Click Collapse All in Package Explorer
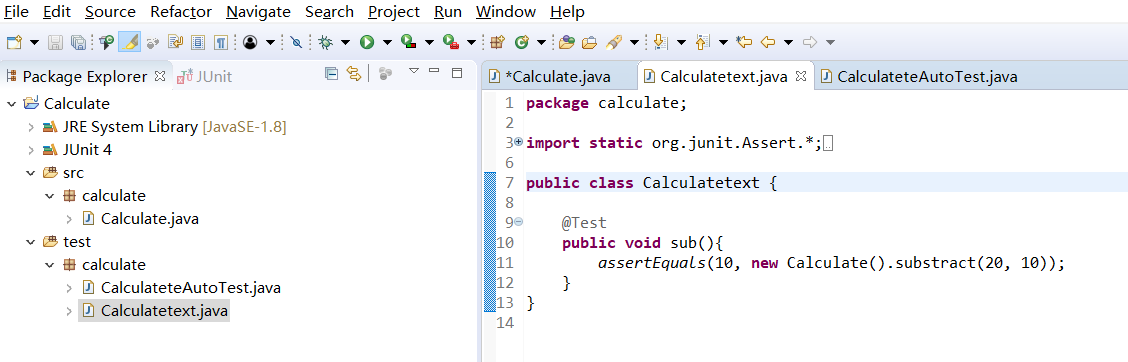 pyautogui.click(x=332, y=73)
